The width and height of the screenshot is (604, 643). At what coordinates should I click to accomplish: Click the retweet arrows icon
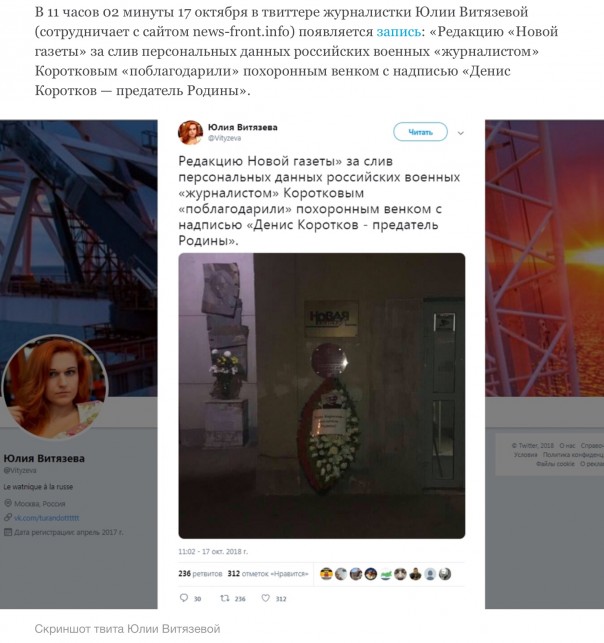[225, 598]
